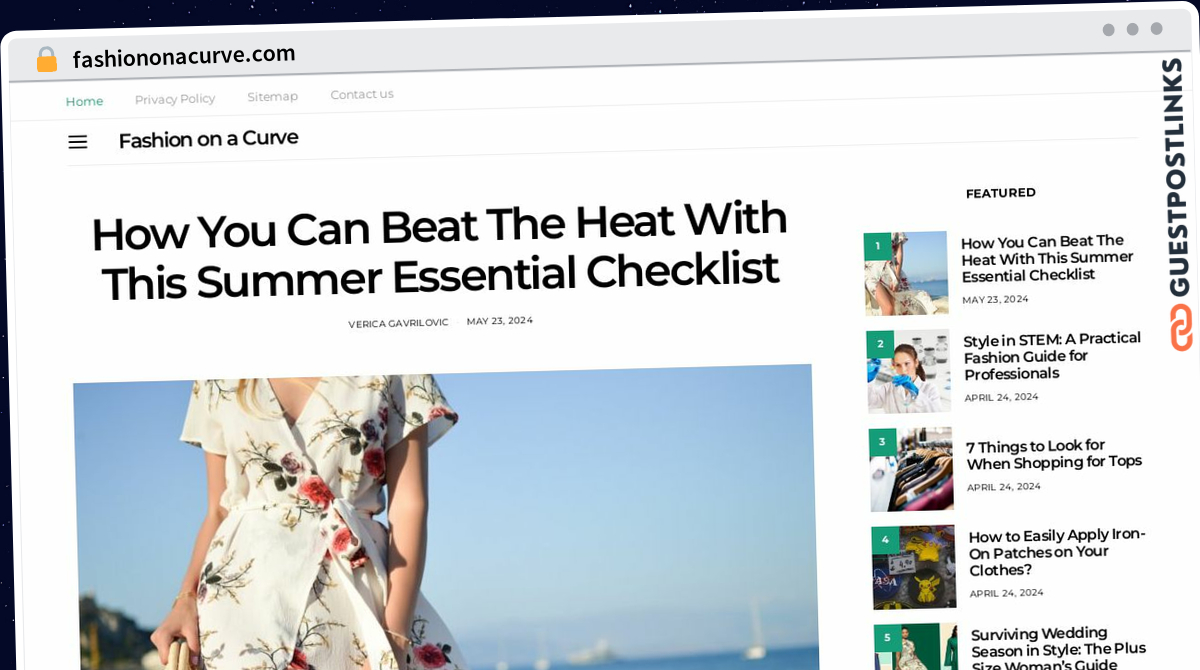Viewport: 1200px width, 670px height.
Task: Click the floral dress hero image
Action: [445, 520]
